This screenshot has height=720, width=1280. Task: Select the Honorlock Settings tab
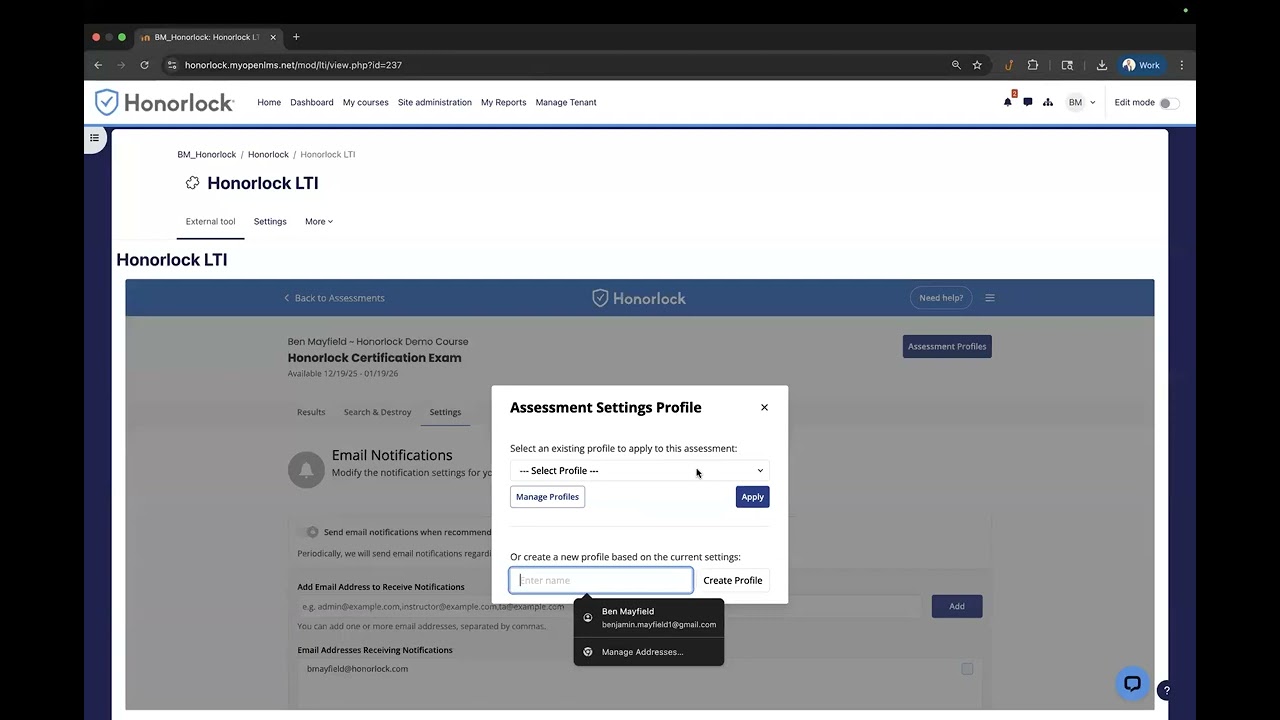pyautogui.click(x=445, y=412)
